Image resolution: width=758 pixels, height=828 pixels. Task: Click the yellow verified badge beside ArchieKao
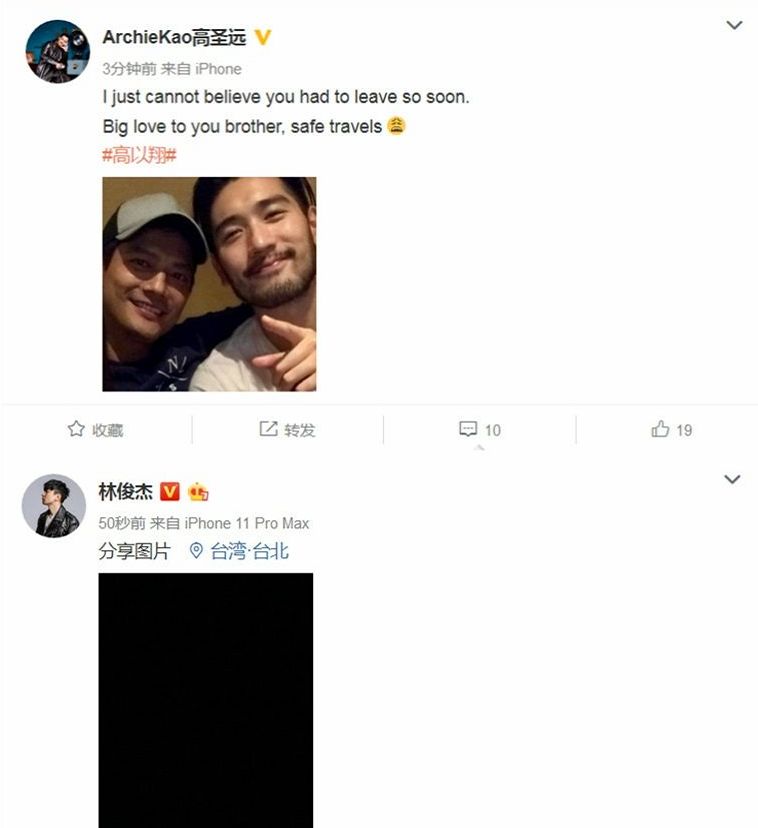tap(263, 38)
